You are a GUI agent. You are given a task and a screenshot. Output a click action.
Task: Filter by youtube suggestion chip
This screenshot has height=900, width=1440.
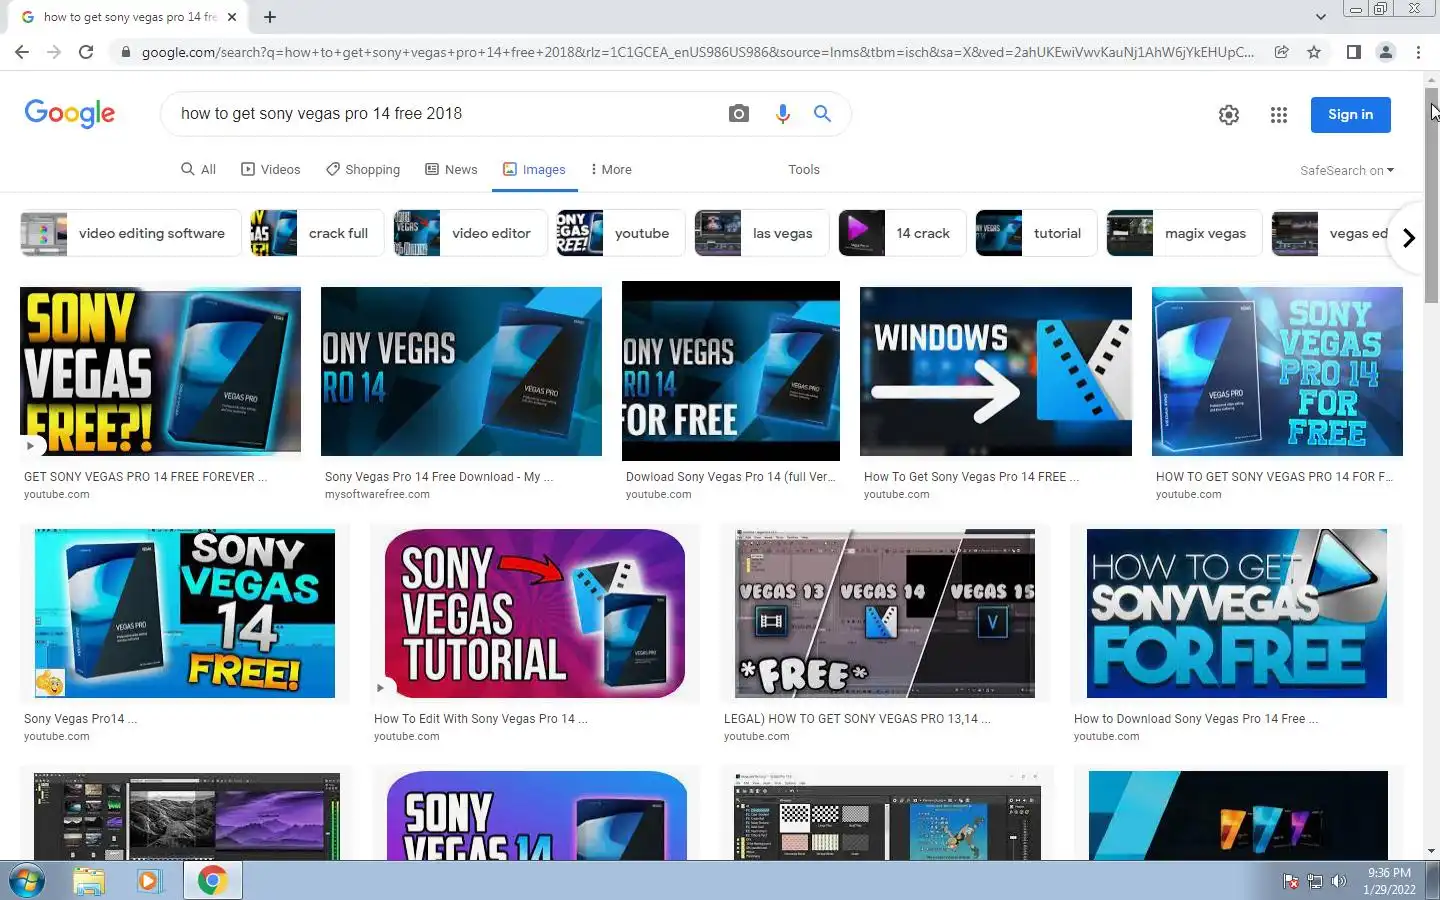click(620, 234)
